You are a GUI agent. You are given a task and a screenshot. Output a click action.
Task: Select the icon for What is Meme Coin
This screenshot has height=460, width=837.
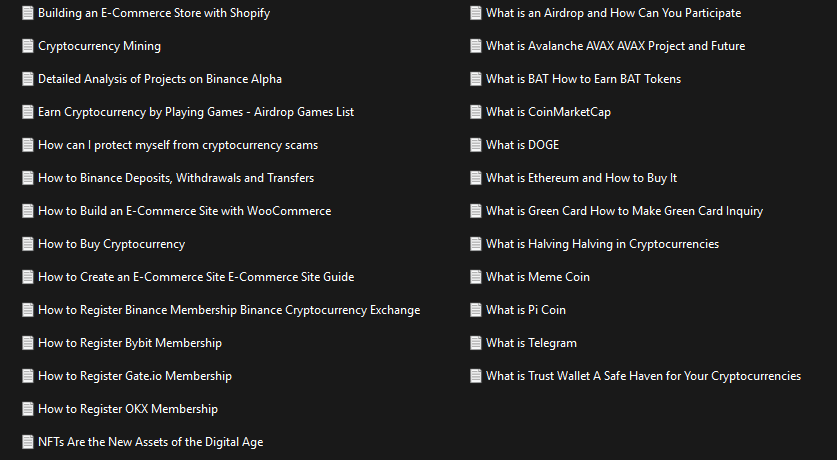476,277
